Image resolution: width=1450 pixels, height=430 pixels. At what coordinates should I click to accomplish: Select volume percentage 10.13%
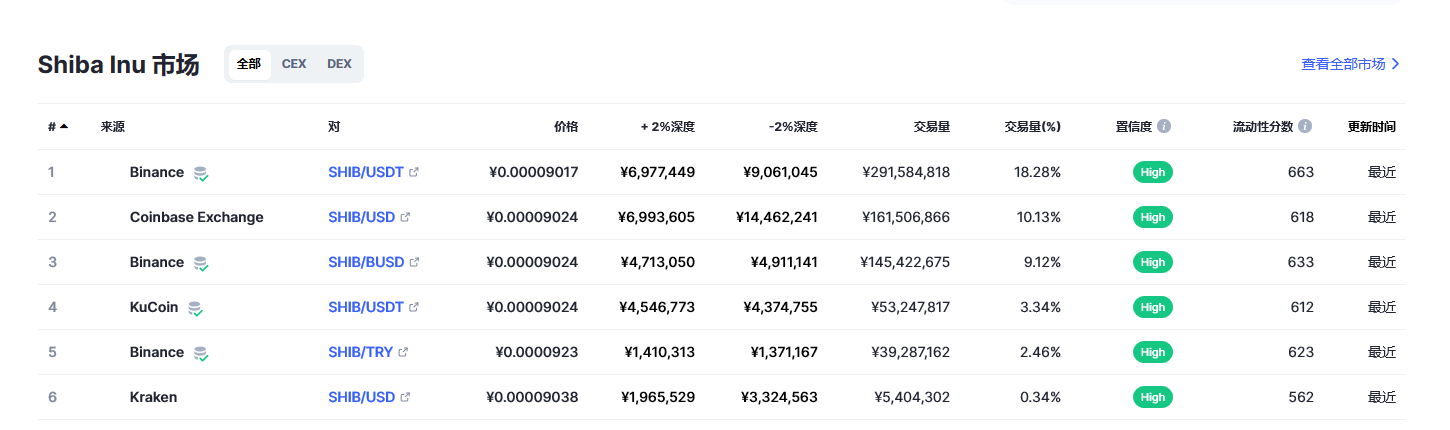(x=1038, y=217)
